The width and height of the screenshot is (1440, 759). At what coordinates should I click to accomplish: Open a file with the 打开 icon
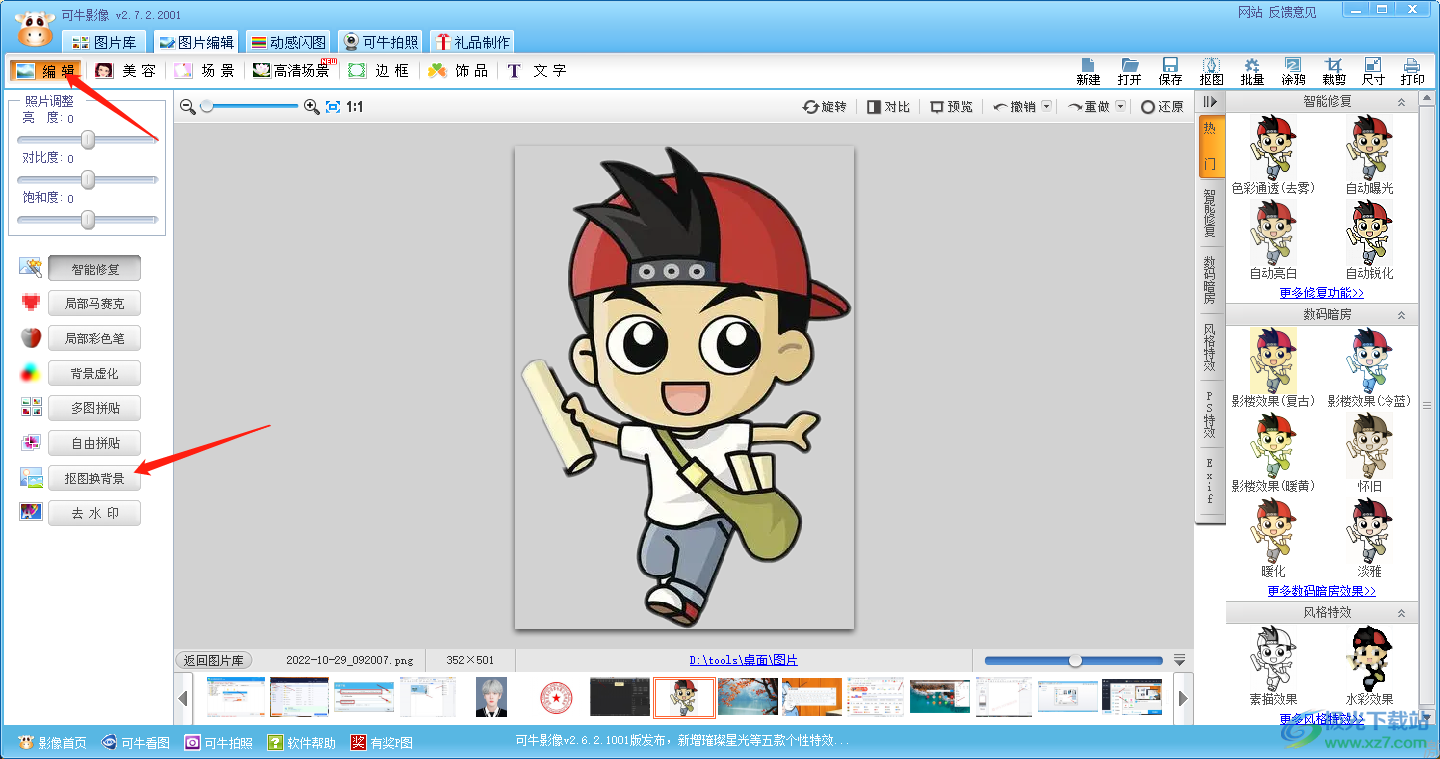click(x=1130, y=71)
